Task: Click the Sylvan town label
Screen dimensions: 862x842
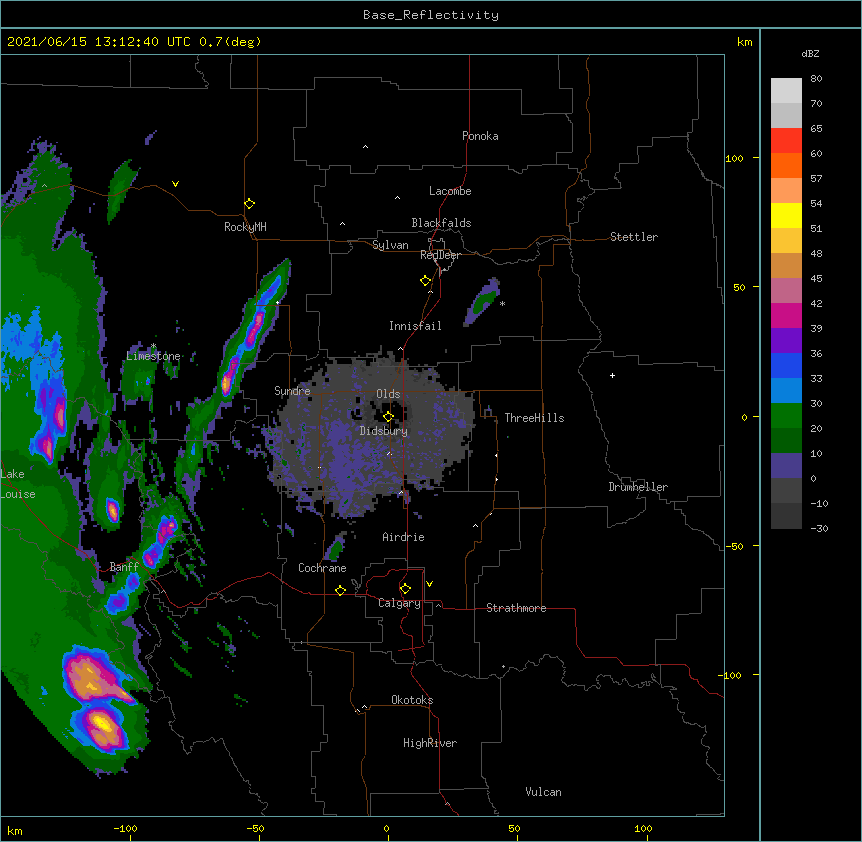Action: coord(390,245)
